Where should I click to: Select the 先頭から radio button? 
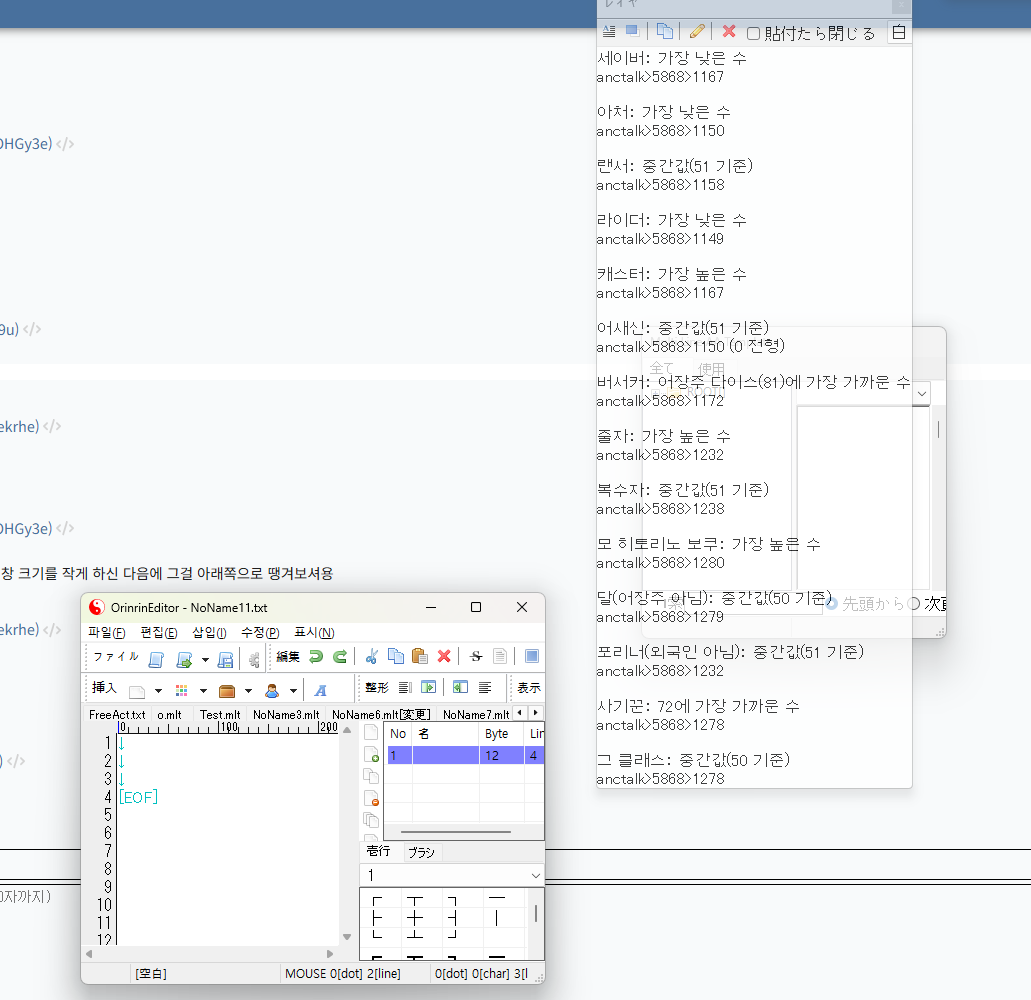tap(832, 604)
